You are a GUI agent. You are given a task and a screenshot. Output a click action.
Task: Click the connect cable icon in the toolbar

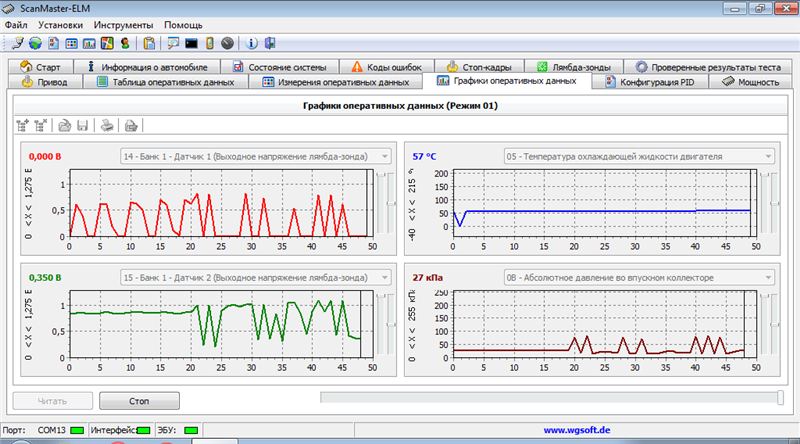17,43
